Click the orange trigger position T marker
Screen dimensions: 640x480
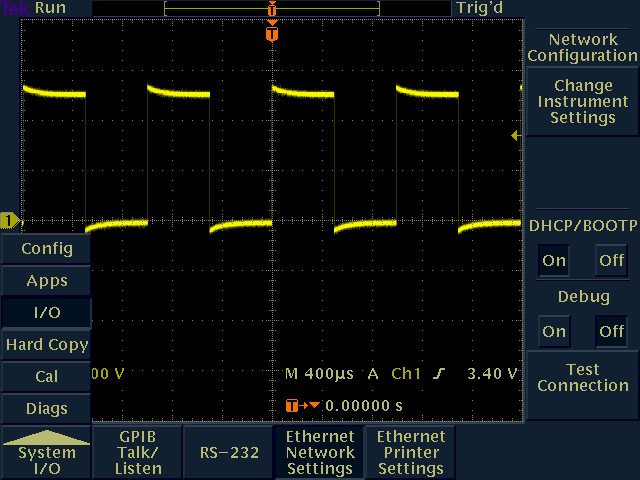(272, 34)
